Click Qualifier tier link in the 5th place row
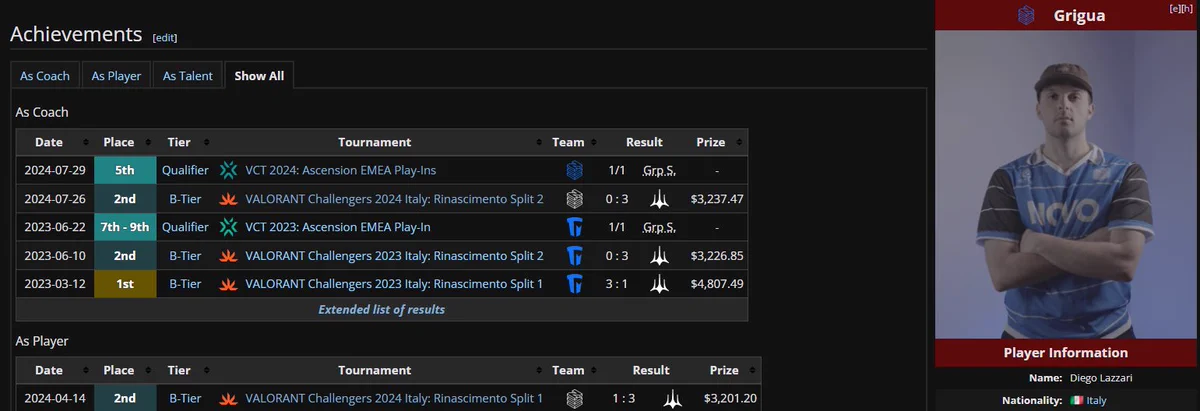 tap(186, 170)
